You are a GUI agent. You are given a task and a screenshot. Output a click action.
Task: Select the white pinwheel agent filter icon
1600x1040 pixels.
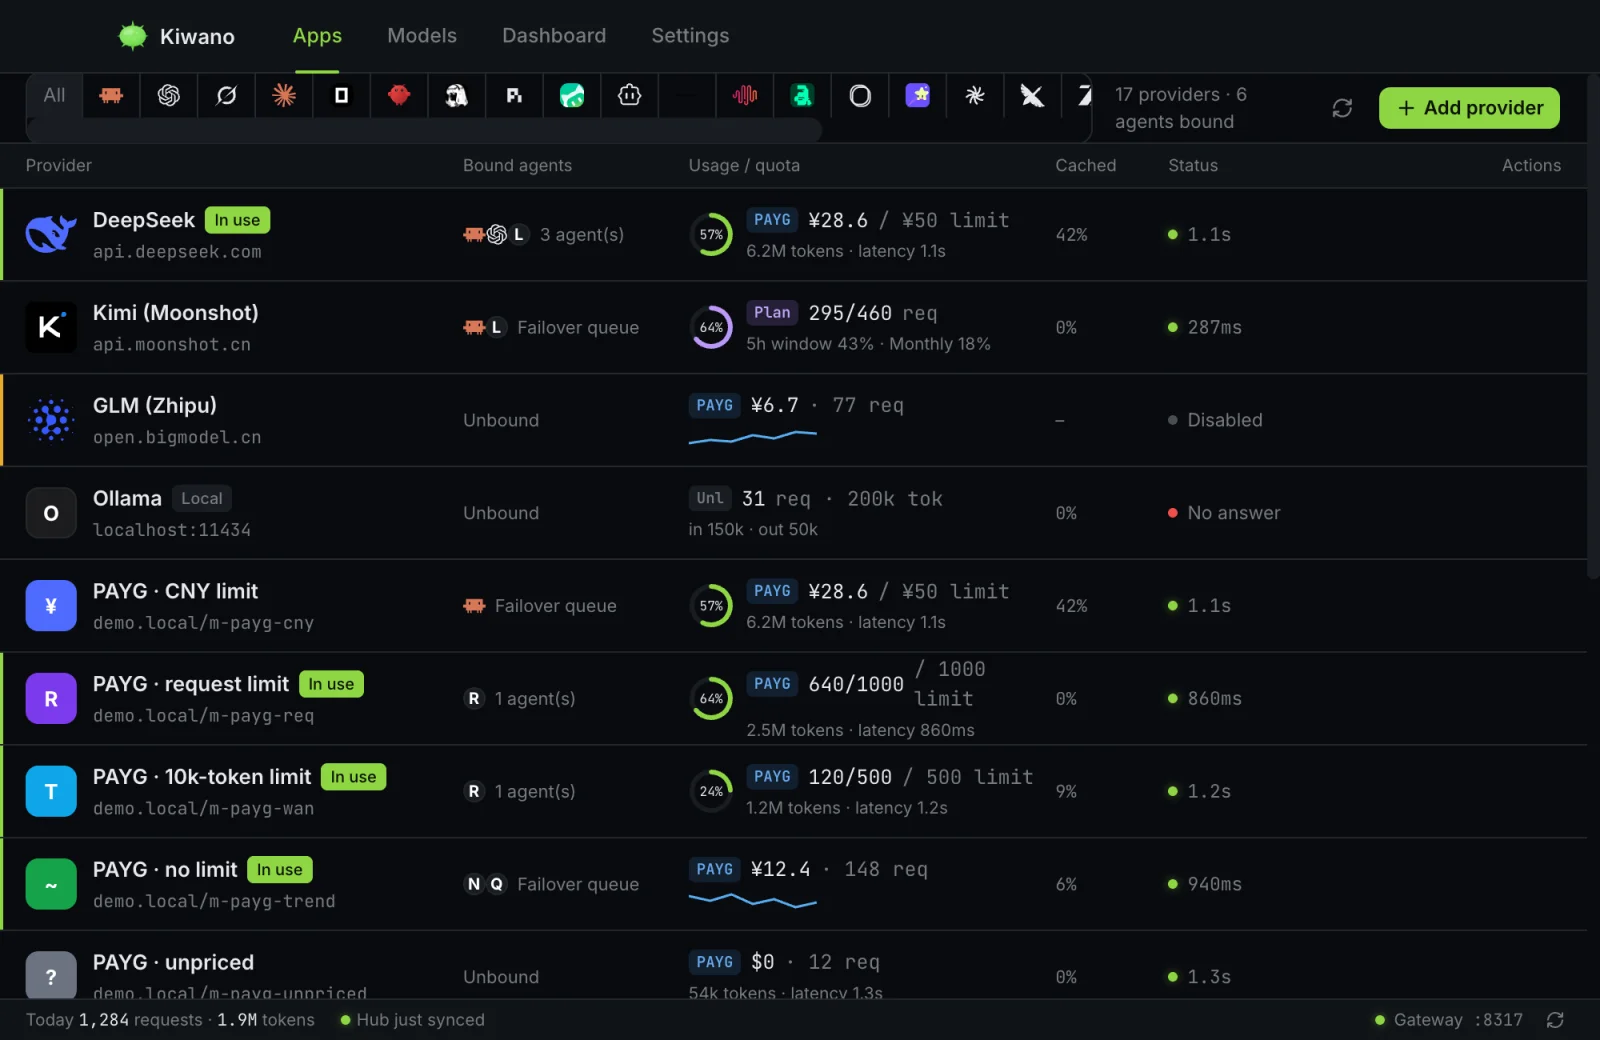coord(975,95)
